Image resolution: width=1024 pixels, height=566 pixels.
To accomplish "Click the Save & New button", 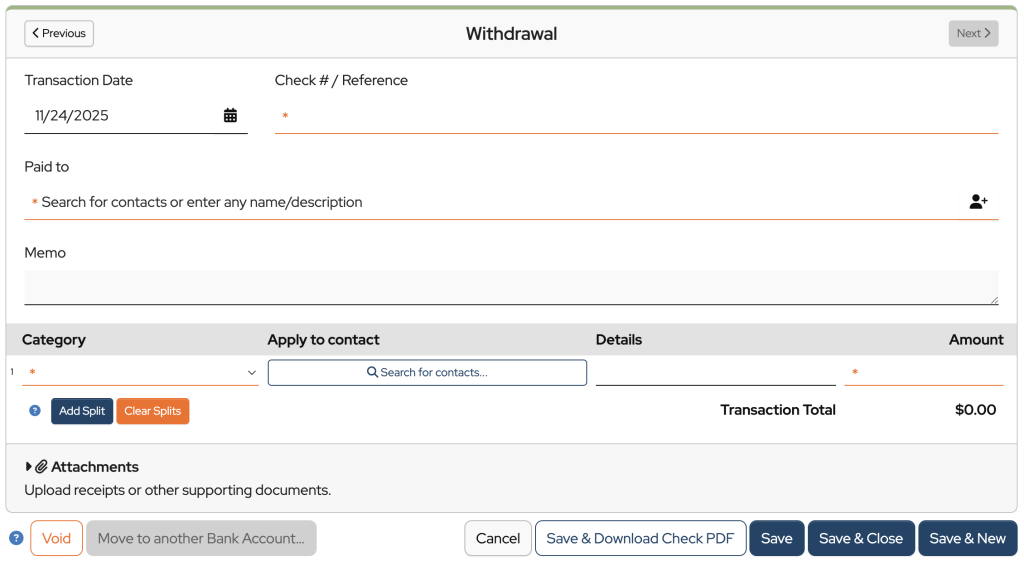I will click(x=967, y=538).
